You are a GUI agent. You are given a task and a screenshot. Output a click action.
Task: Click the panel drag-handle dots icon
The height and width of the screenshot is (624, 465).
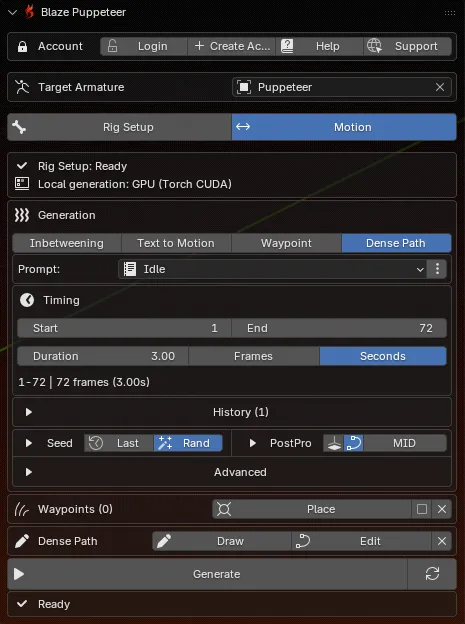click(x=450, y=13)
